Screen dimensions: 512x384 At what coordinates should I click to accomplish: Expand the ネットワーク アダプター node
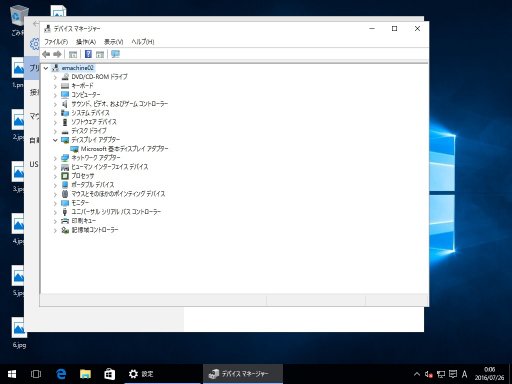pyautogui.click(x=55, y=158)
